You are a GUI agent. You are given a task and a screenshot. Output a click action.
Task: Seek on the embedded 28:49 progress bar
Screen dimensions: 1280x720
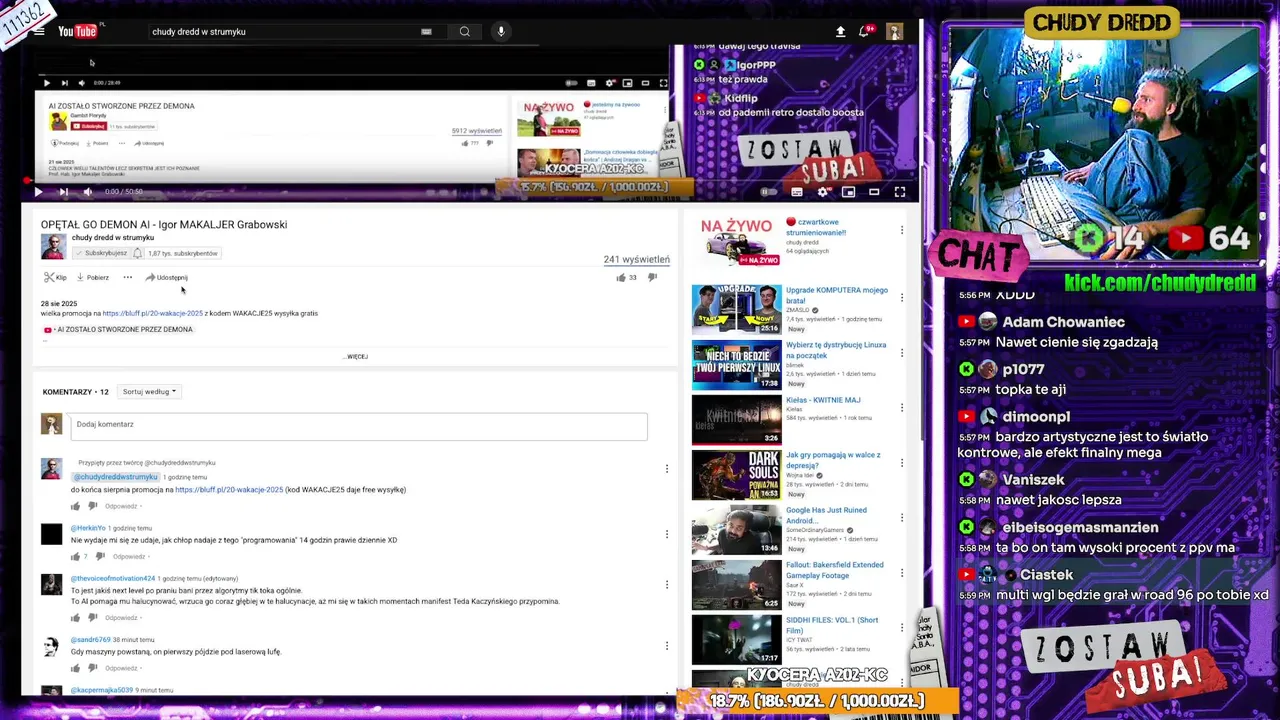point(354,75)
